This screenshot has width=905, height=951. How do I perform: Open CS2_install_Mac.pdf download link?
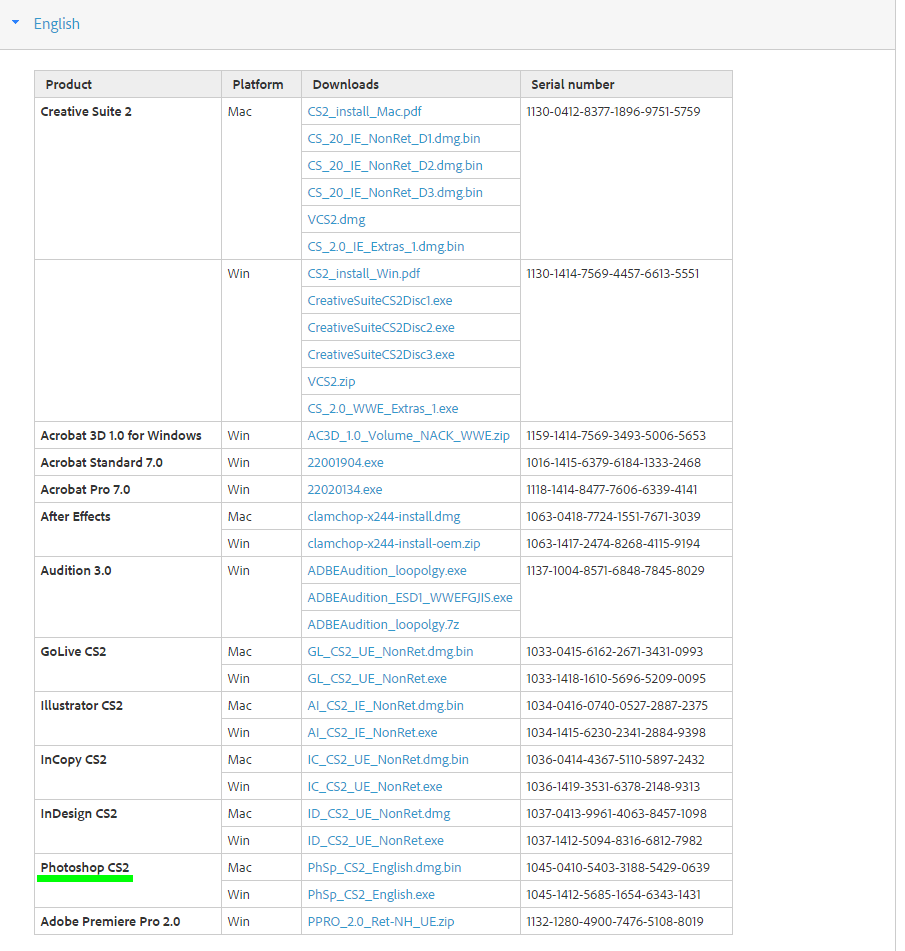(x=364, y=112)
